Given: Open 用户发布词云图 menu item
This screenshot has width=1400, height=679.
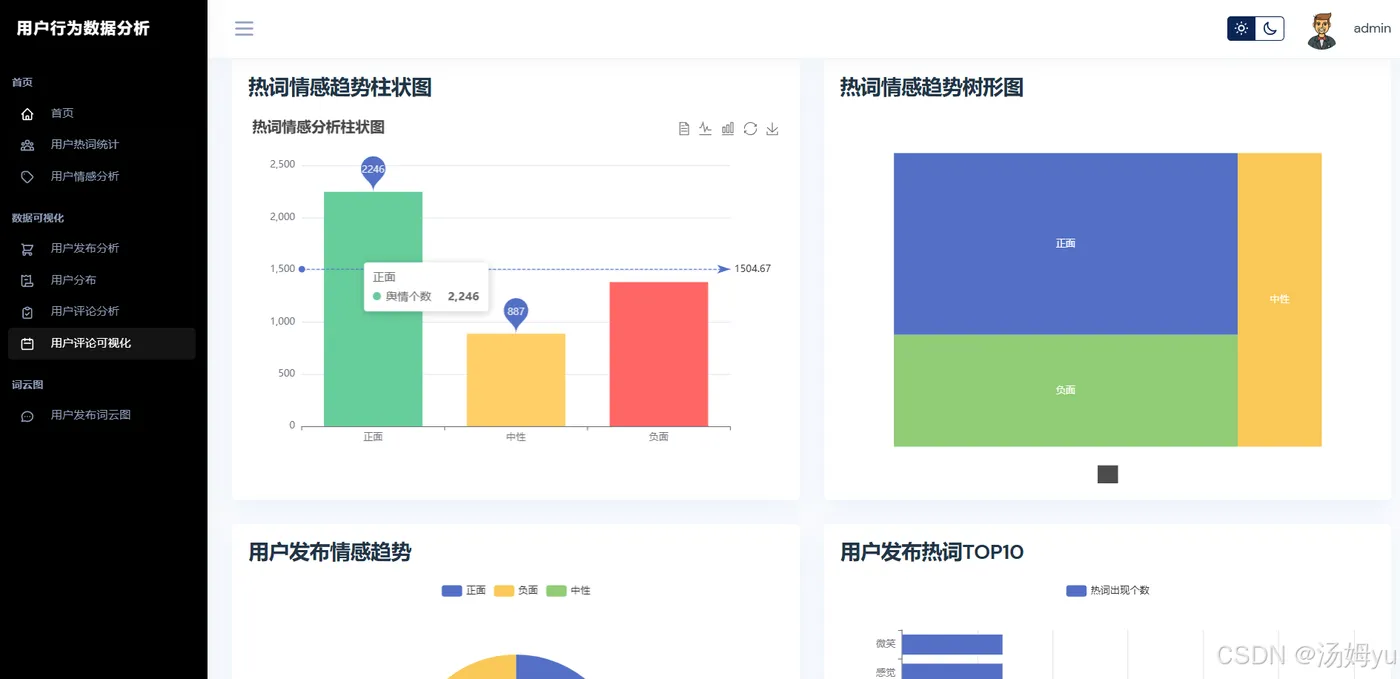Looking at the screenshot, I should 101,415.
